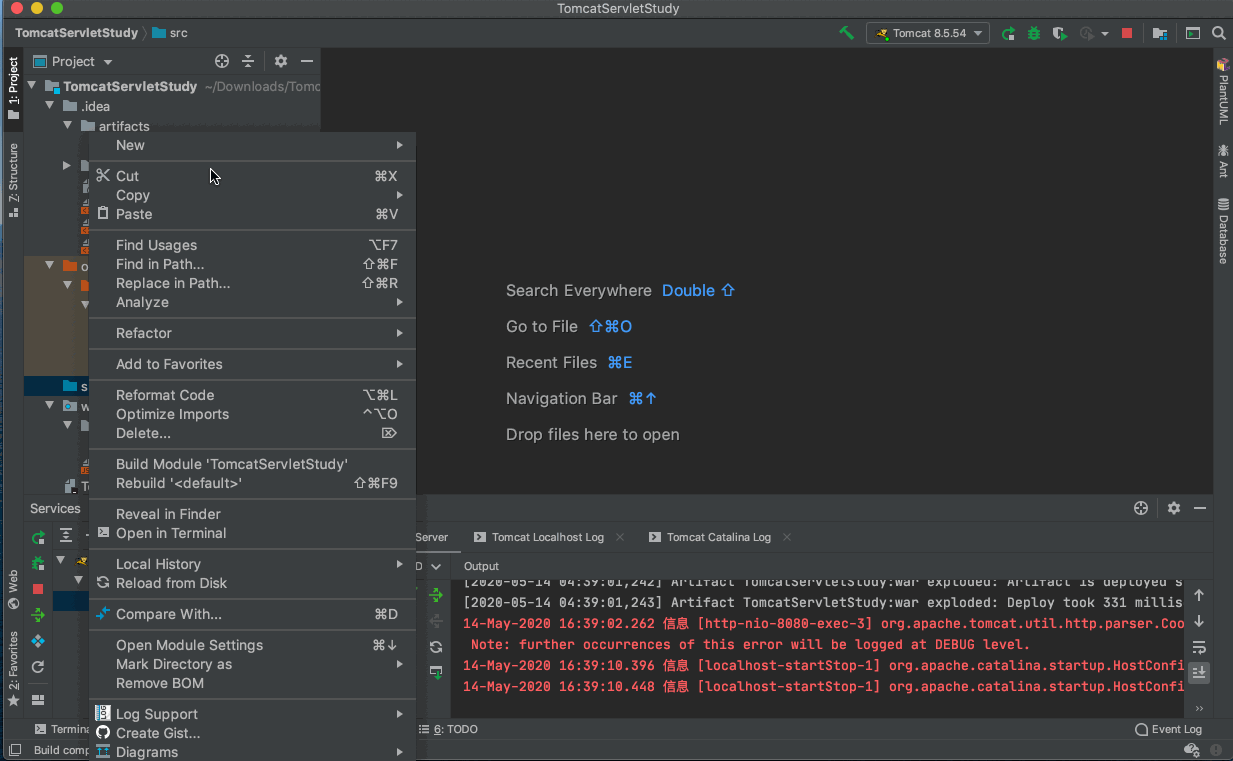This screenshot has height=761, width=1233.
Task: Click the green Debug bug icon in toolbar
Action: click(x=1034, y=33)
